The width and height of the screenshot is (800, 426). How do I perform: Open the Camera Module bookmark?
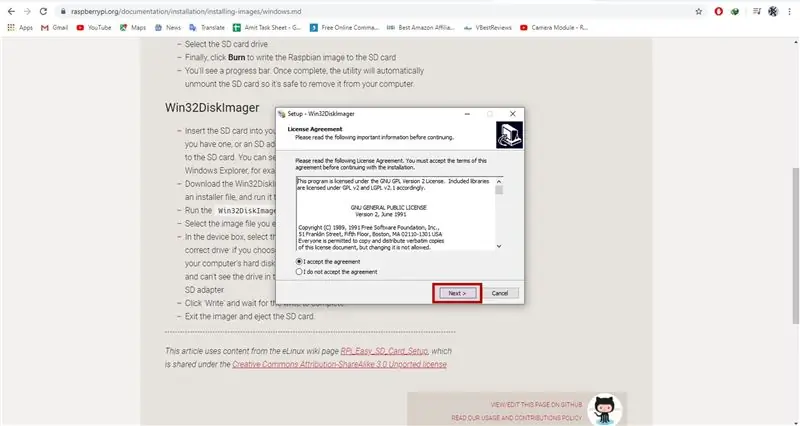[x=554, y=28]
